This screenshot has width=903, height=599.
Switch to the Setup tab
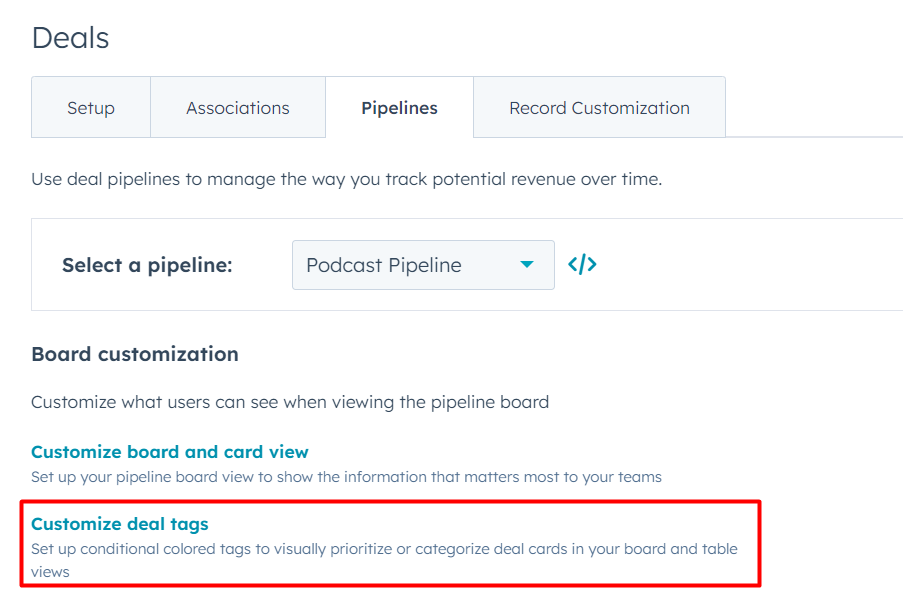pos(91,108)
